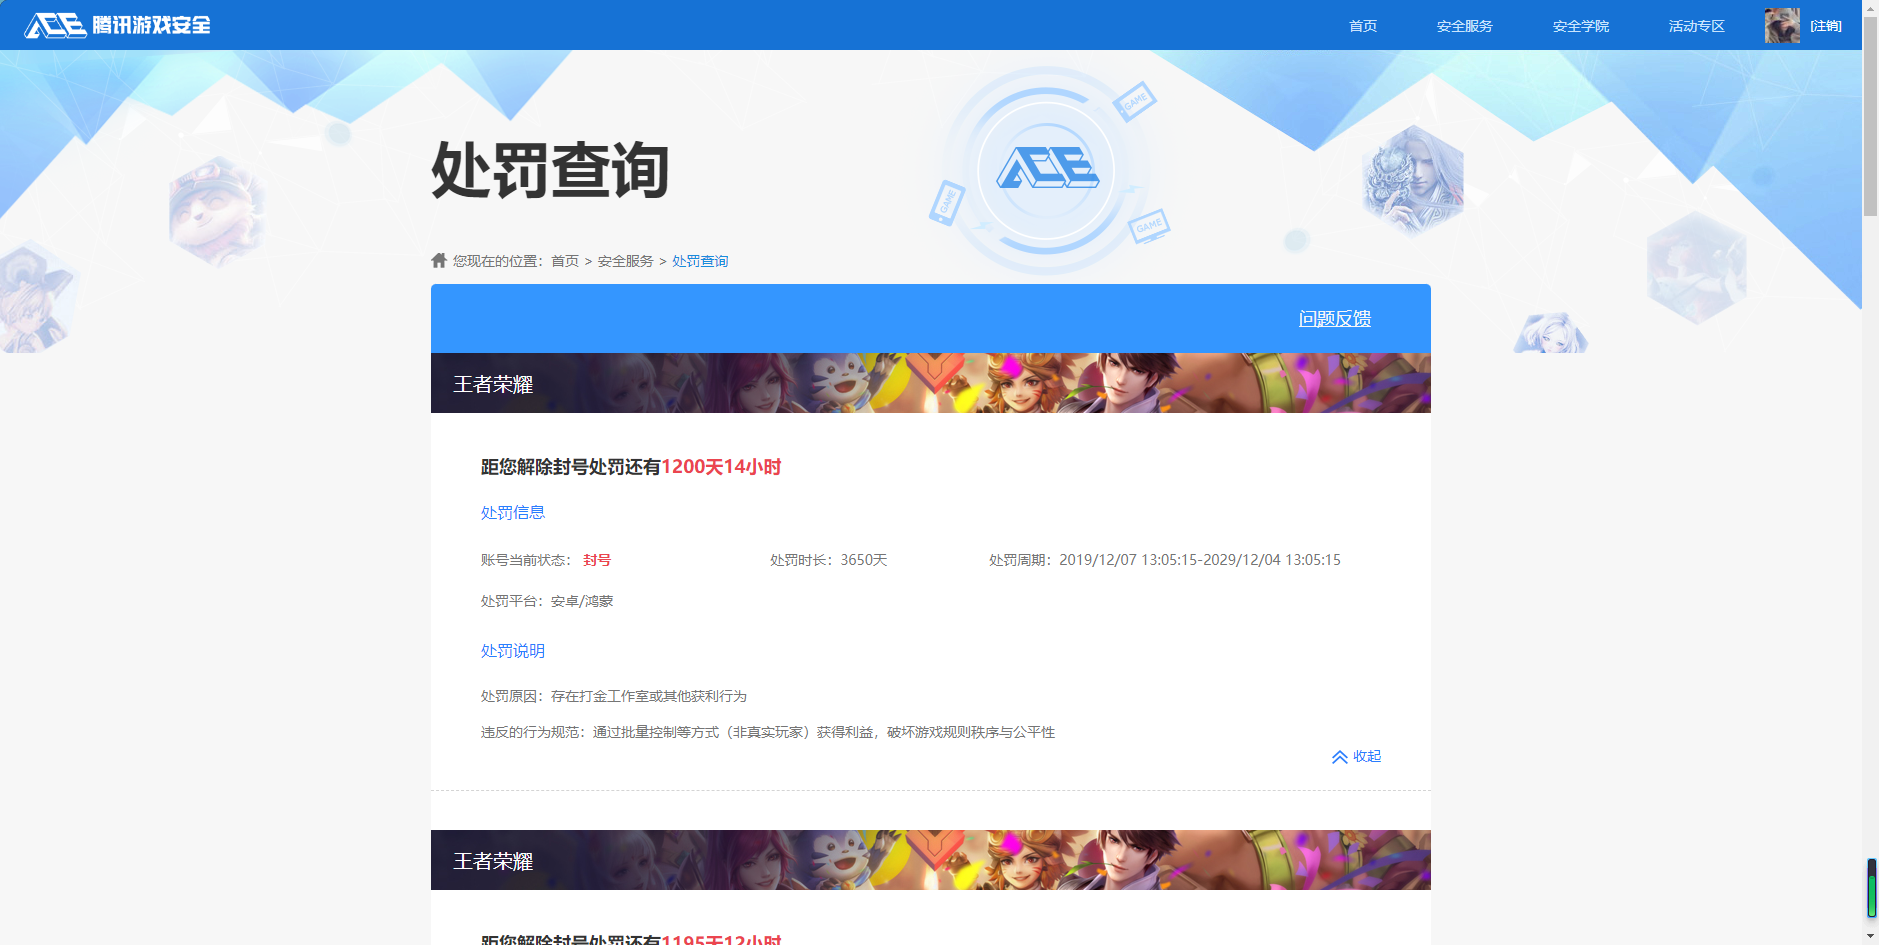
Task: Go to the 安全学院 navigation item
Action: (x=1581, y=26)
